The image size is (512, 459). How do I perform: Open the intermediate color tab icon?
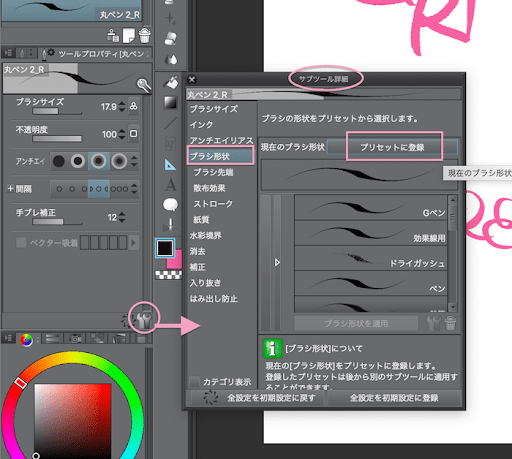pos(97,339)
